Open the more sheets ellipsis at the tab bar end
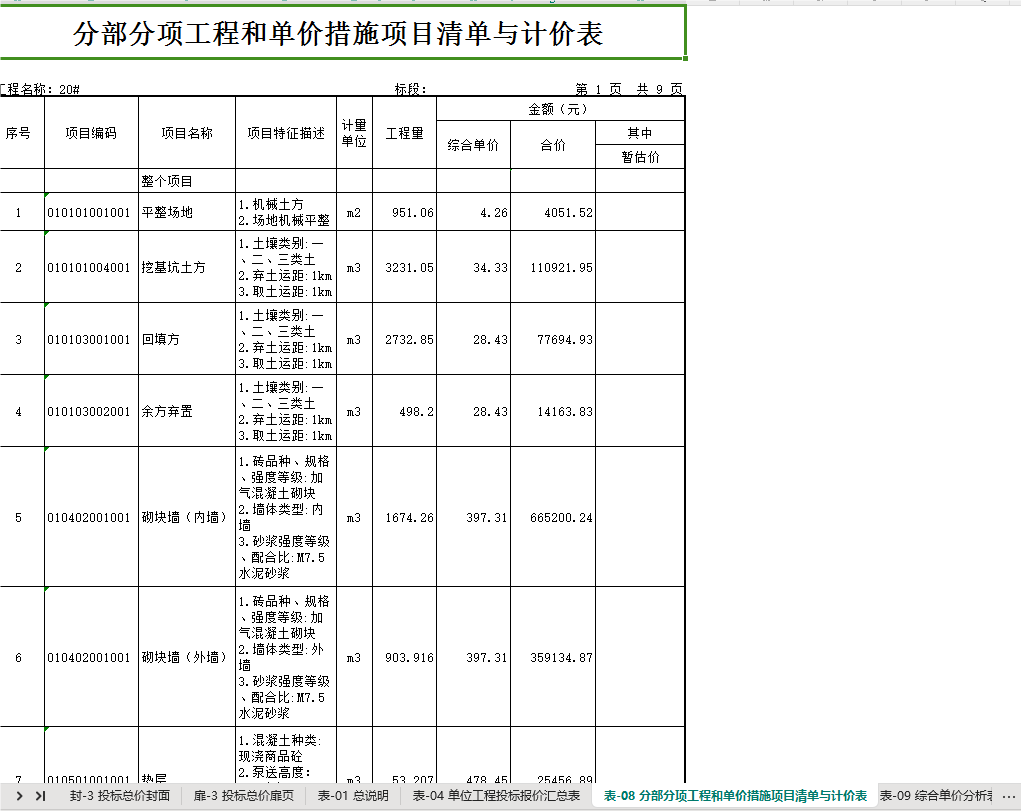This screenshot has width=1021, height=811. point(1009,796)
